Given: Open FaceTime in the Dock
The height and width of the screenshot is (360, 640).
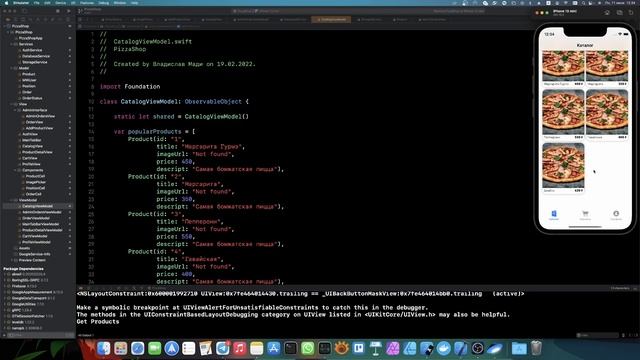Looking at the screenshot, I should [x=155, y=348].
